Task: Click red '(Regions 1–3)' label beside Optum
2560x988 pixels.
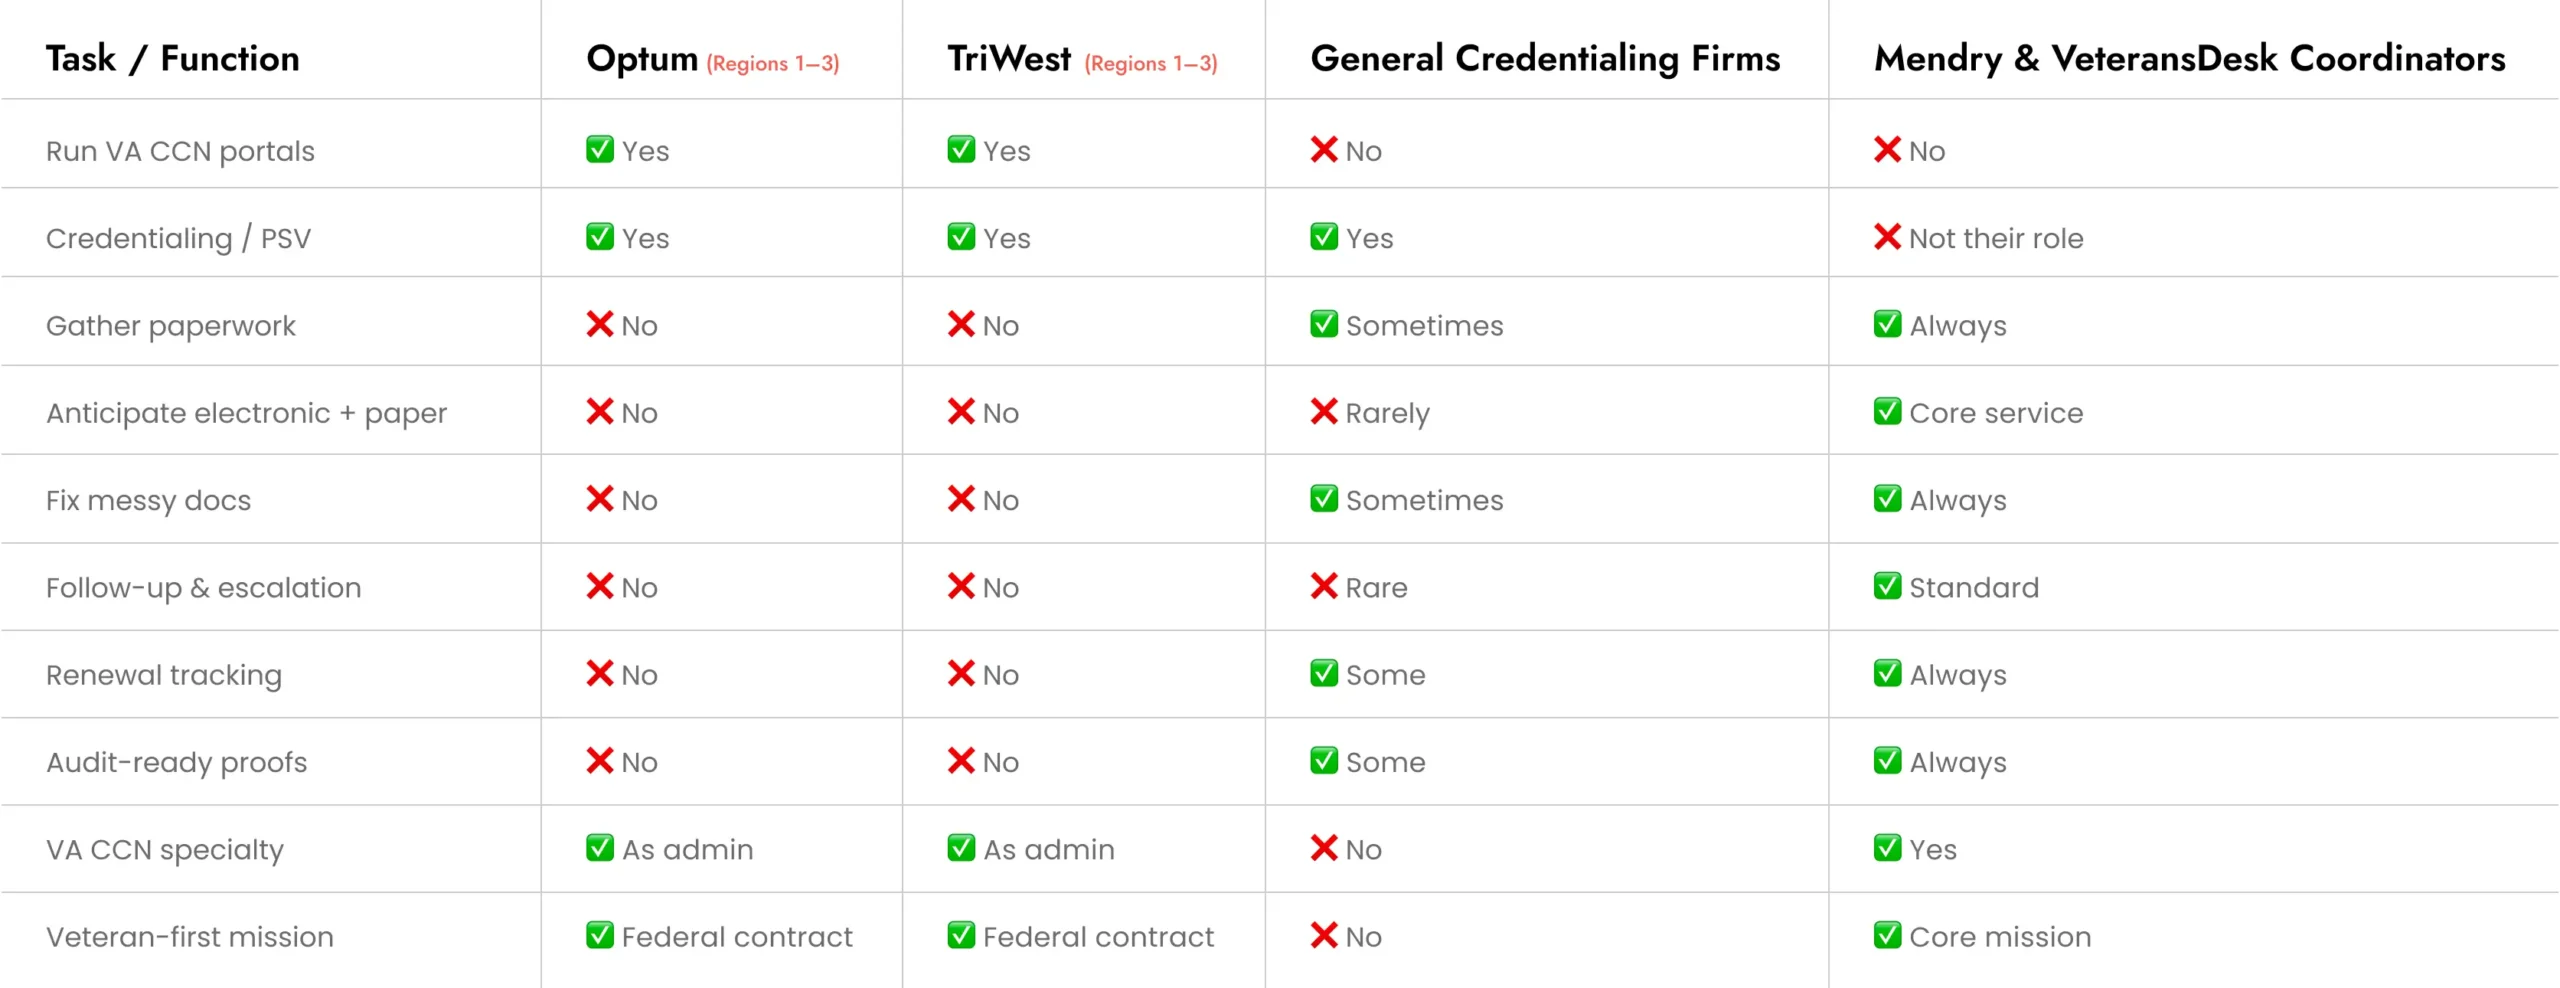Action: (x=772, y=64)
